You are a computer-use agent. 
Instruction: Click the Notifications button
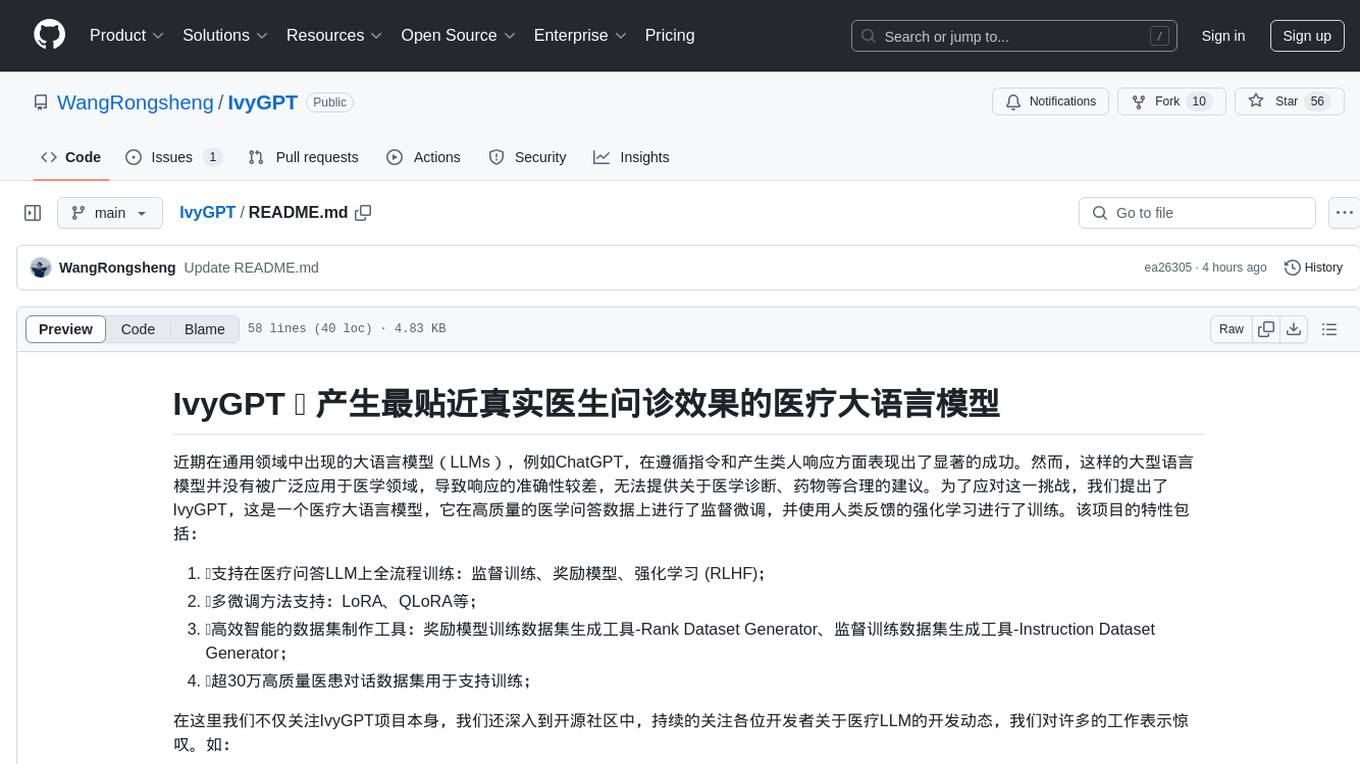[1051, 102]
